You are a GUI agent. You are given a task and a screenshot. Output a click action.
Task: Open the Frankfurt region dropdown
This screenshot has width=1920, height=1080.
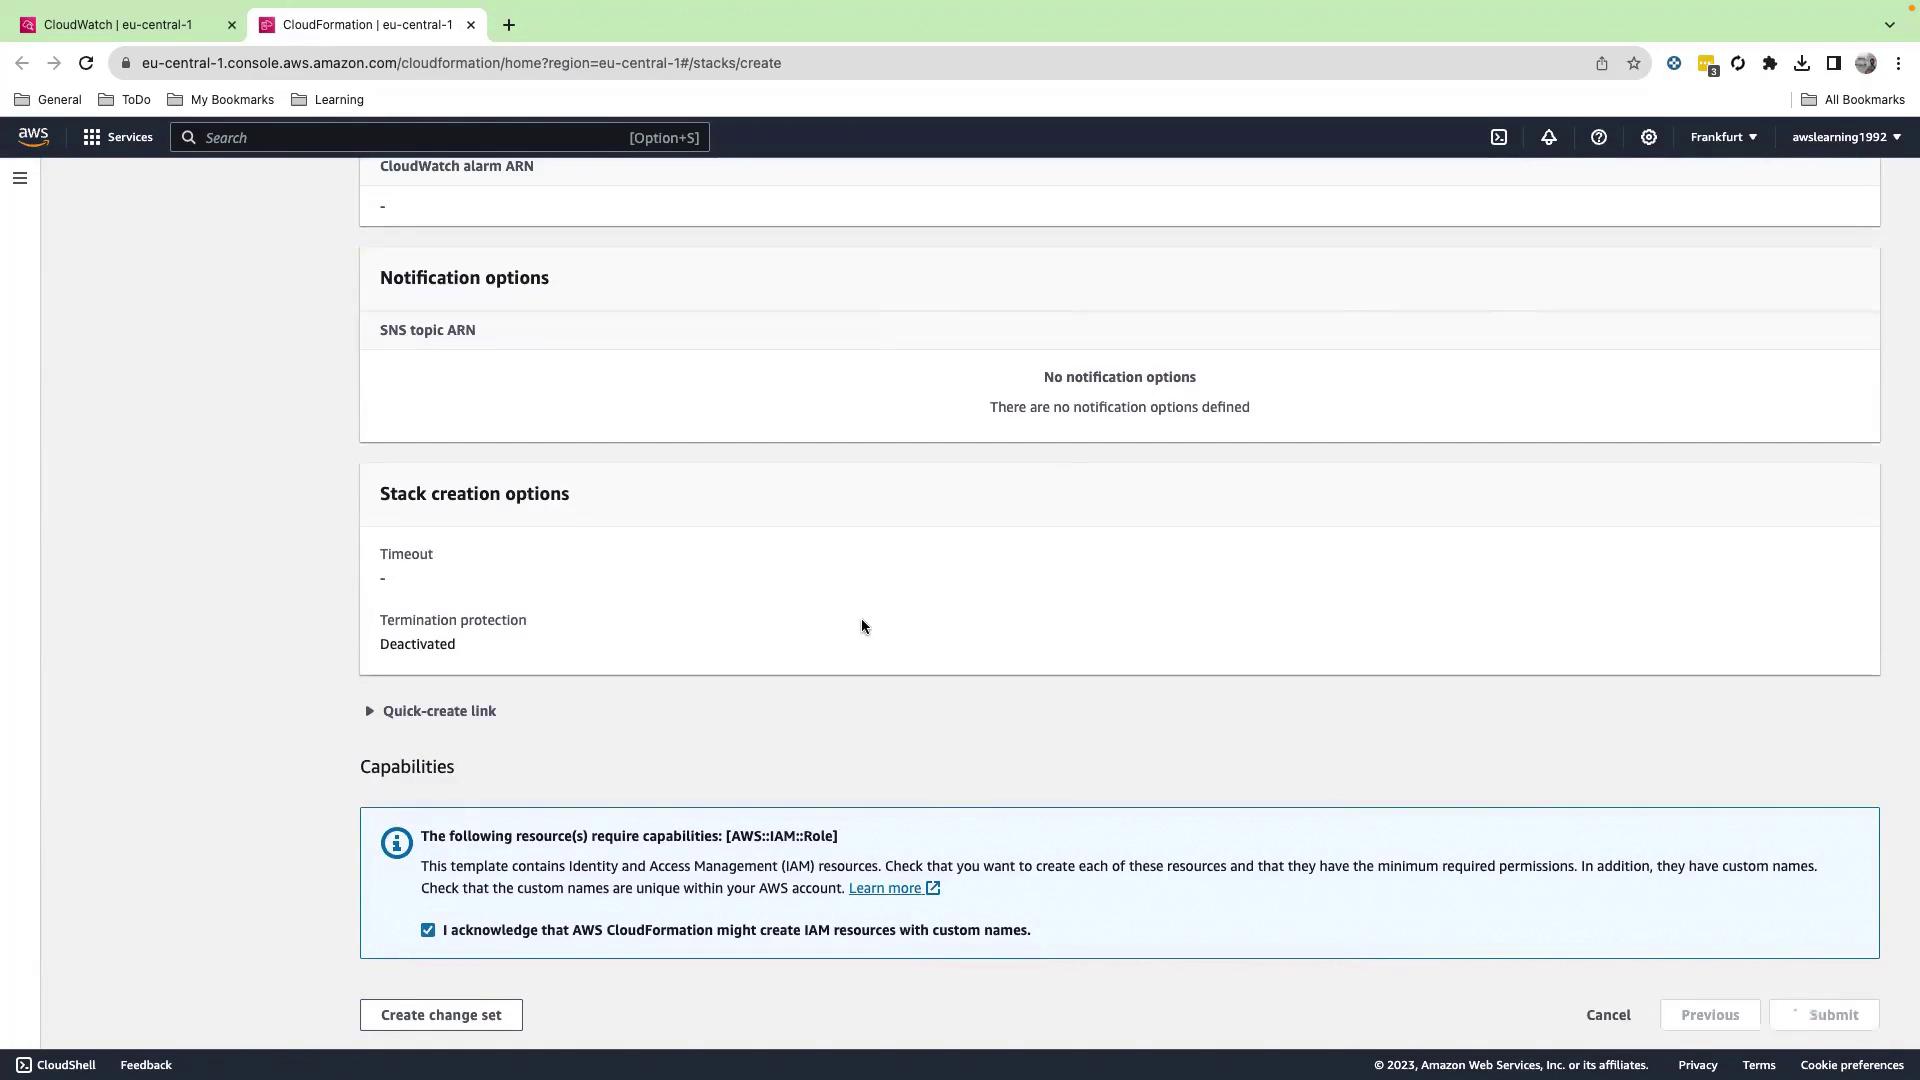(x=1723, y=137)
